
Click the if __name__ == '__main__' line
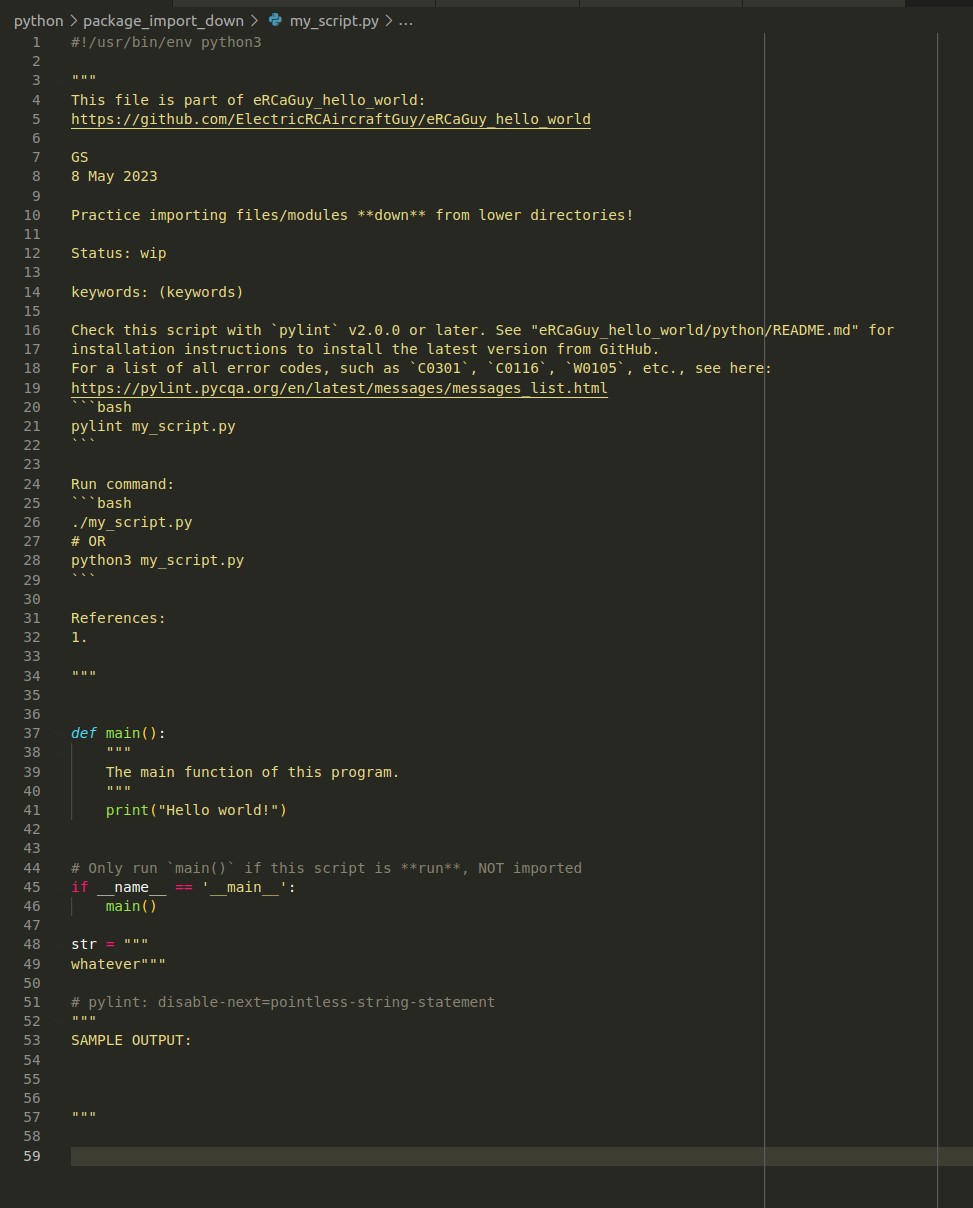pyautogui.click(x=183, y=887)
